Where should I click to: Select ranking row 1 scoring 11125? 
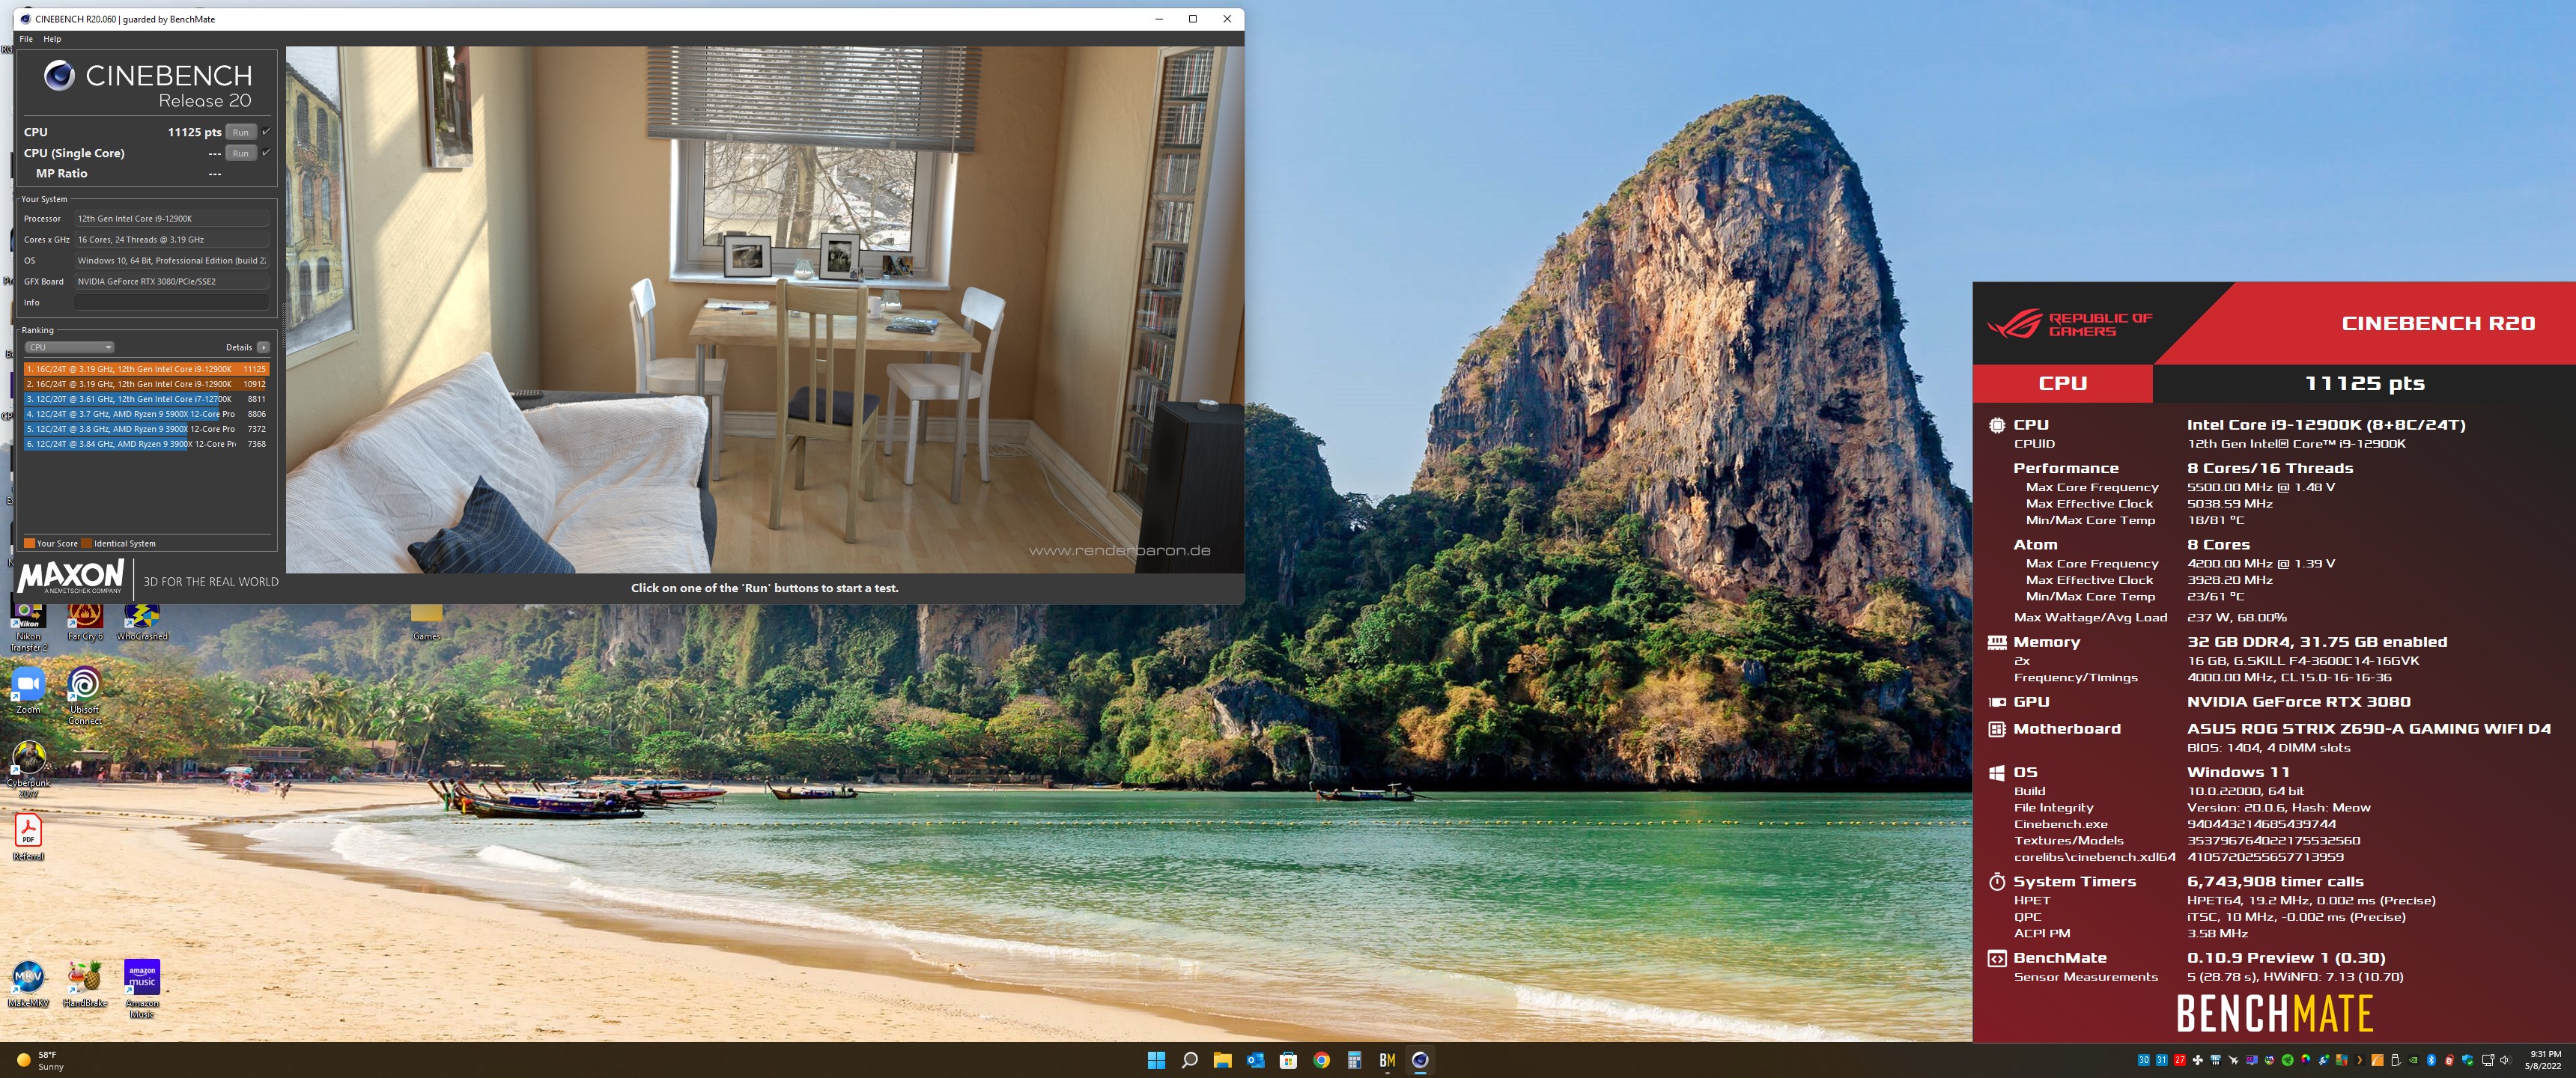(146, 369)
